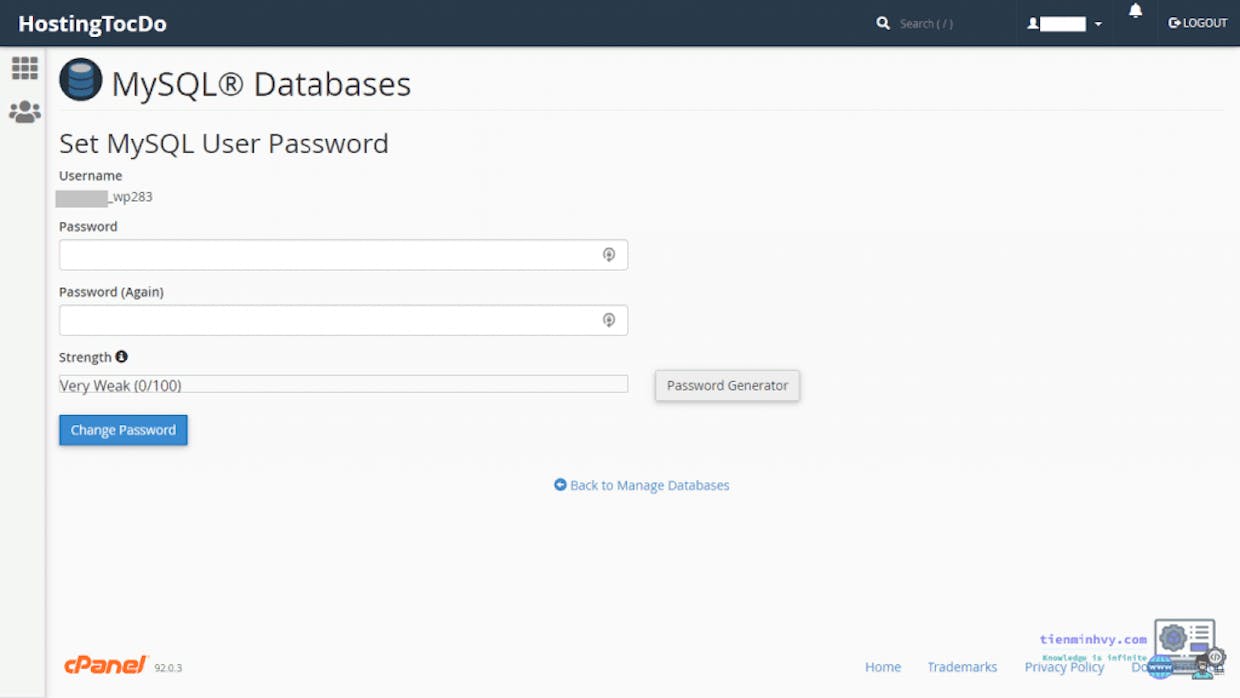Click the MySQL Databases barrel icon
The height and width of the screenshot is (698, 1240).
(x=81, y=80)
